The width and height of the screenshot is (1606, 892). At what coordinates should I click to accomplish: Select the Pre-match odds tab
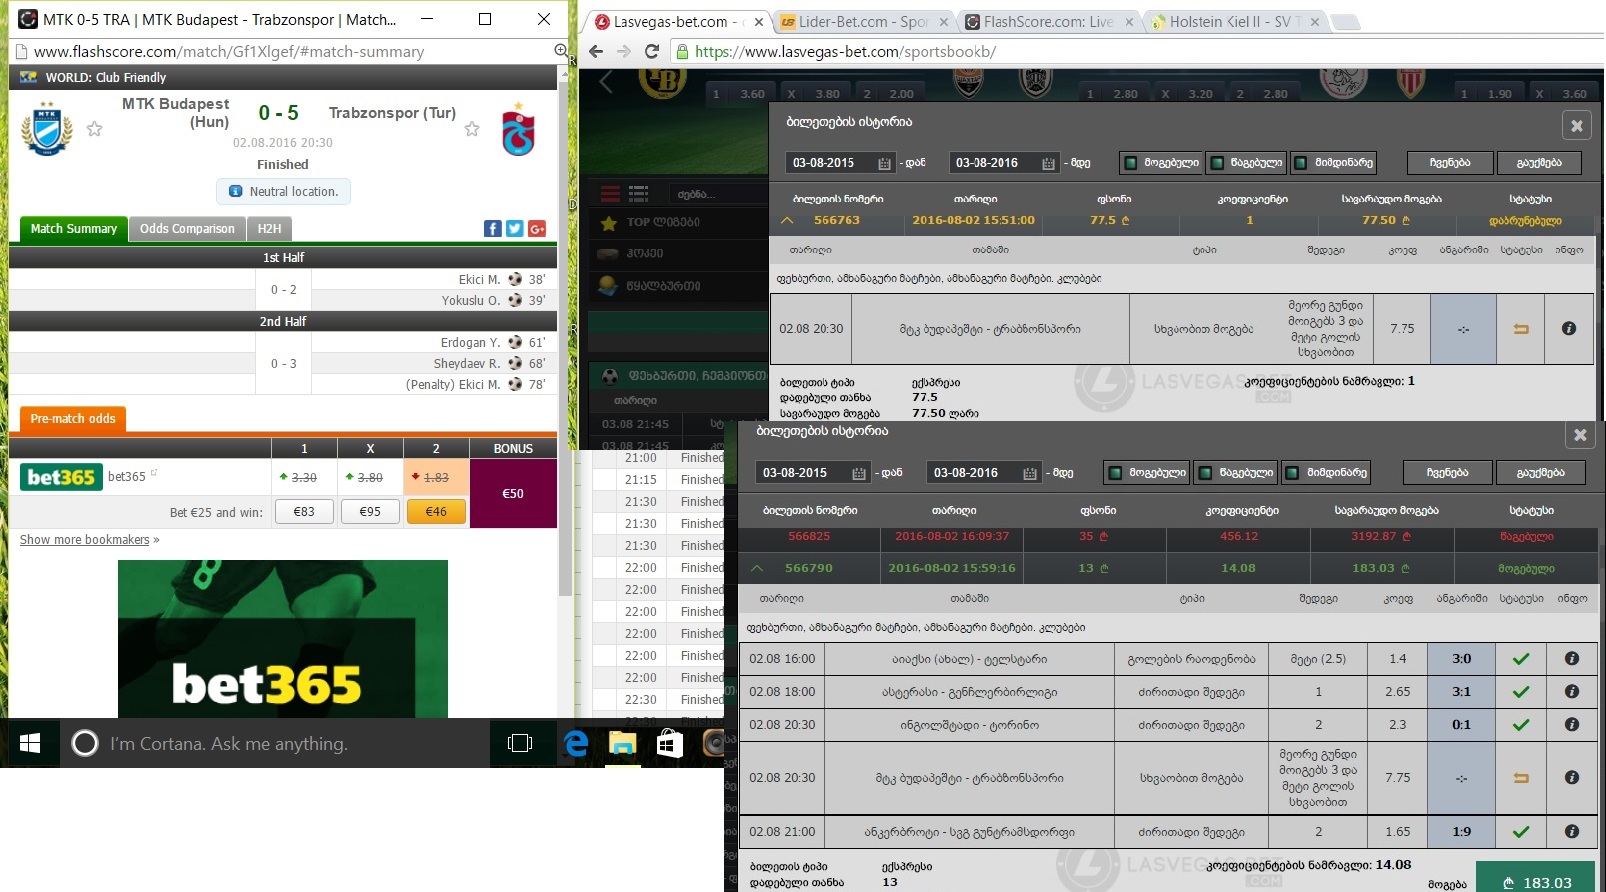click(73, 419)
